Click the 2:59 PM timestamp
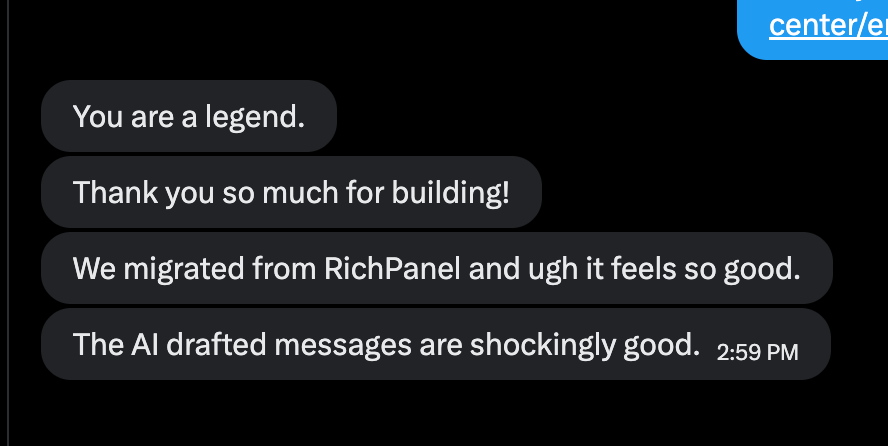Screen dimensions: 888x446 click(x=757, y=353)
